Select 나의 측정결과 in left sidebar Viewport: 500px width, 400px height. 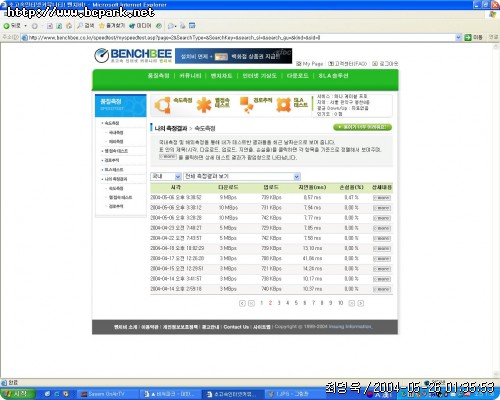[x=116, y=179]
